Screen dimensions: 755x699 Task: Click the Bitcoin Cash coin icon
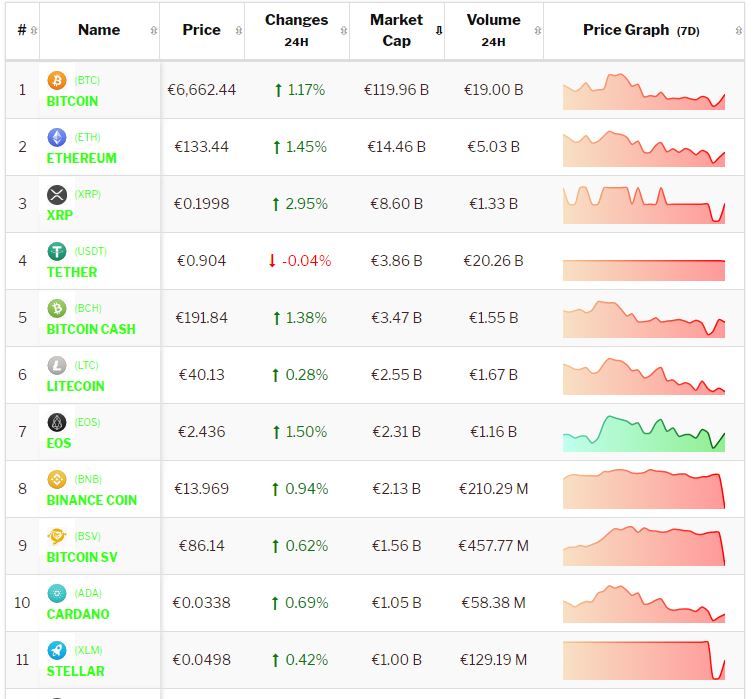coord(57,308)
